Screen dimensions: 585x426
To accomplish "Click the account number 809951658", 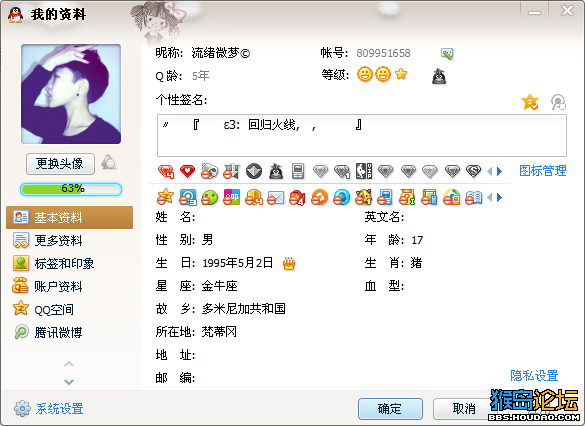I will point(383,53).
